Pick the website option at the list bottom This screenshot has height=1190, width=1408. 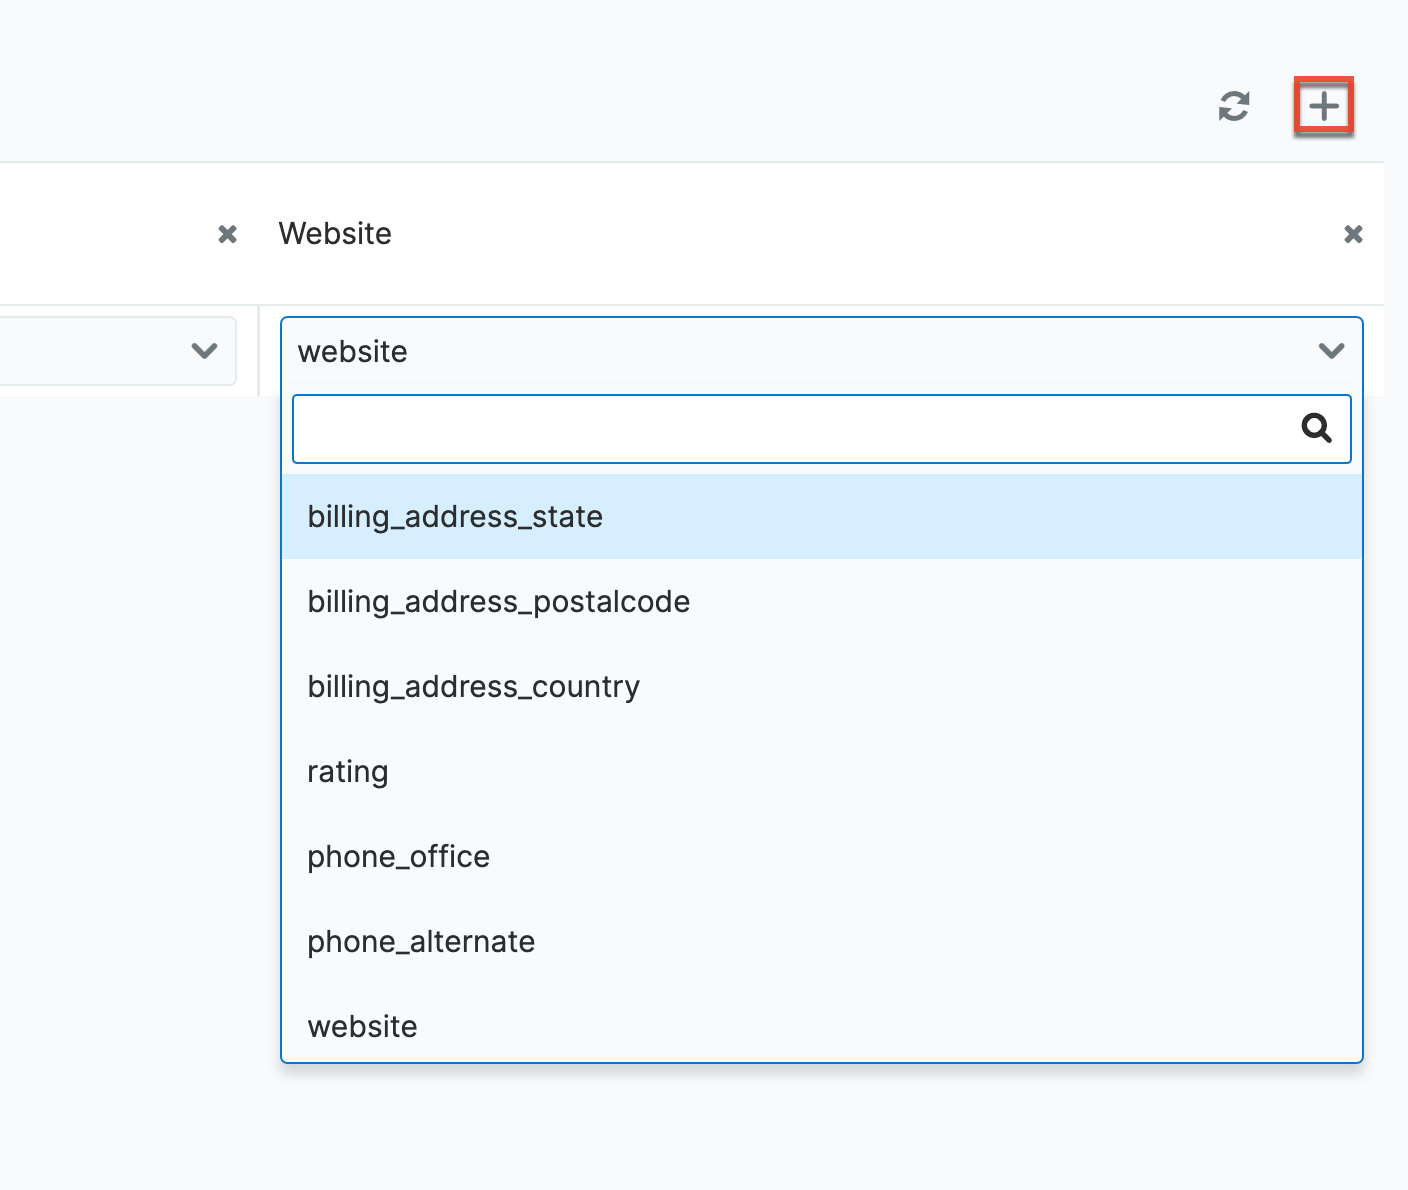coord(362,1027)
